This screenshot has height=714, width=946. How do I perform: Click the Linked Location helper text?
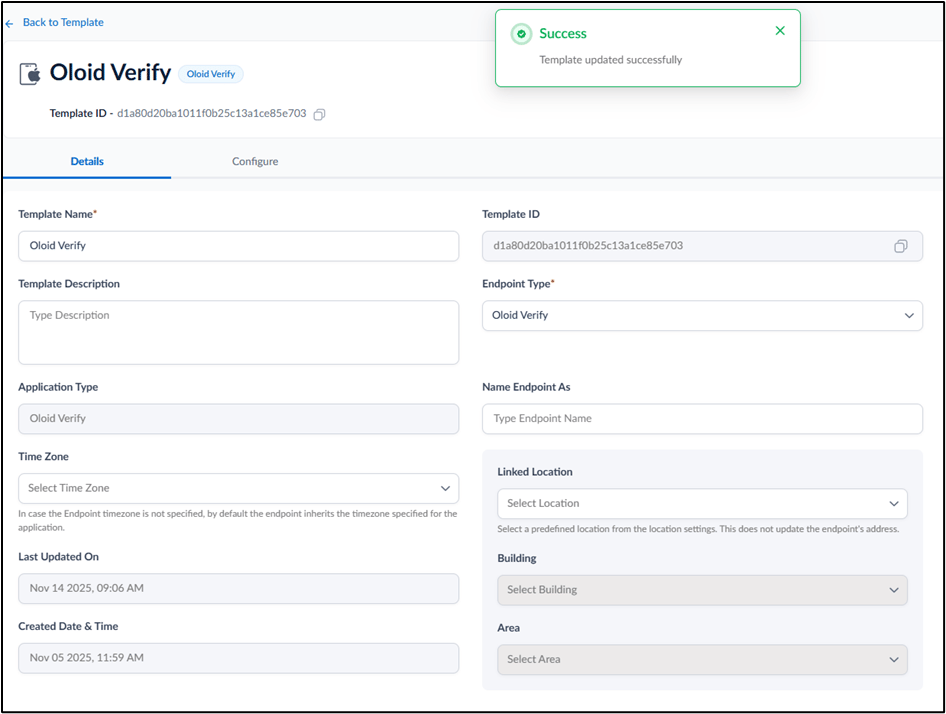pos(698,529)
